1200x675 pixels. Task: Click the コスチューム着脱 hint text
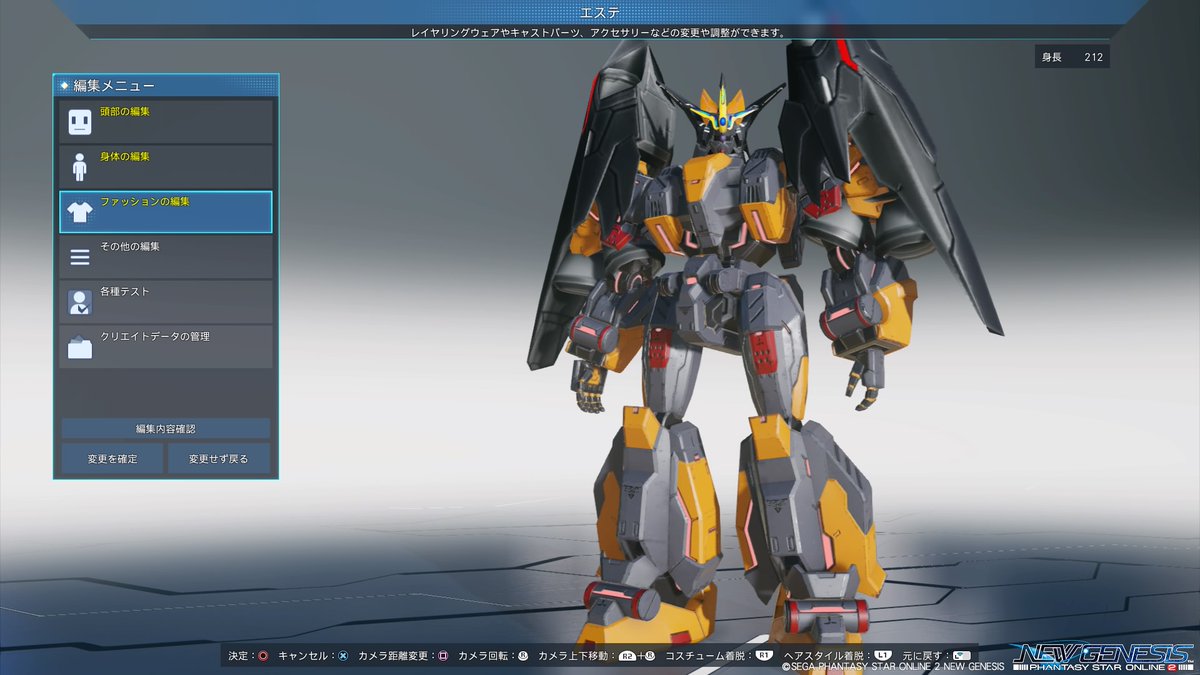(x=707, y=656)
